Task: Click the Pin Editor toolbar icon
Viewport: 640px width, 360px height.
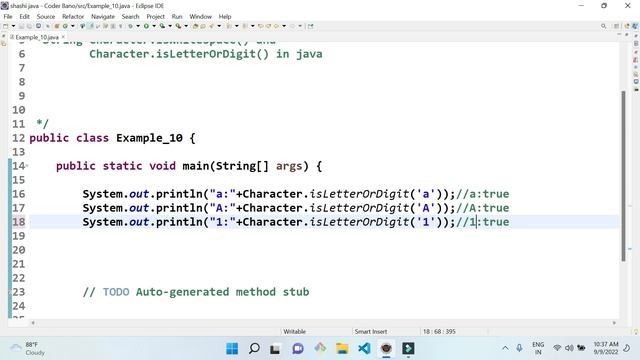Action: (310, 26)
